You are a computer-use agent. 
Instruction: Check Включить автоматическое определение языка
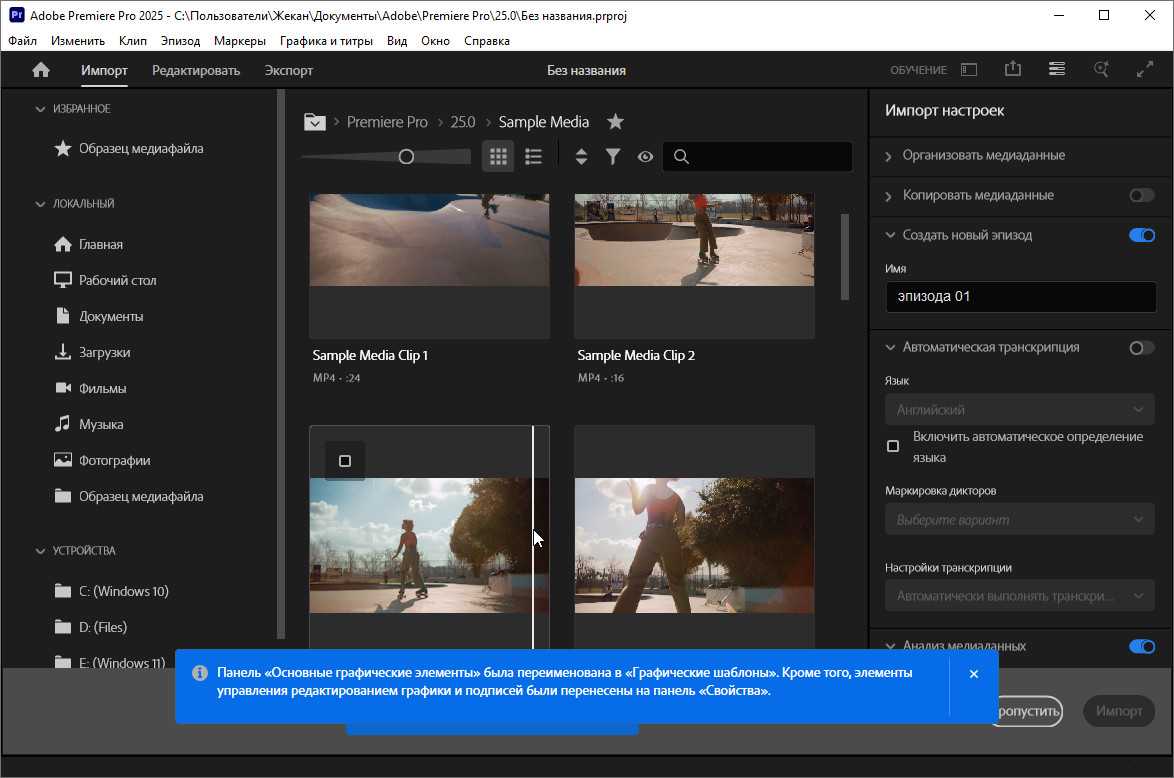pos(893,446)
